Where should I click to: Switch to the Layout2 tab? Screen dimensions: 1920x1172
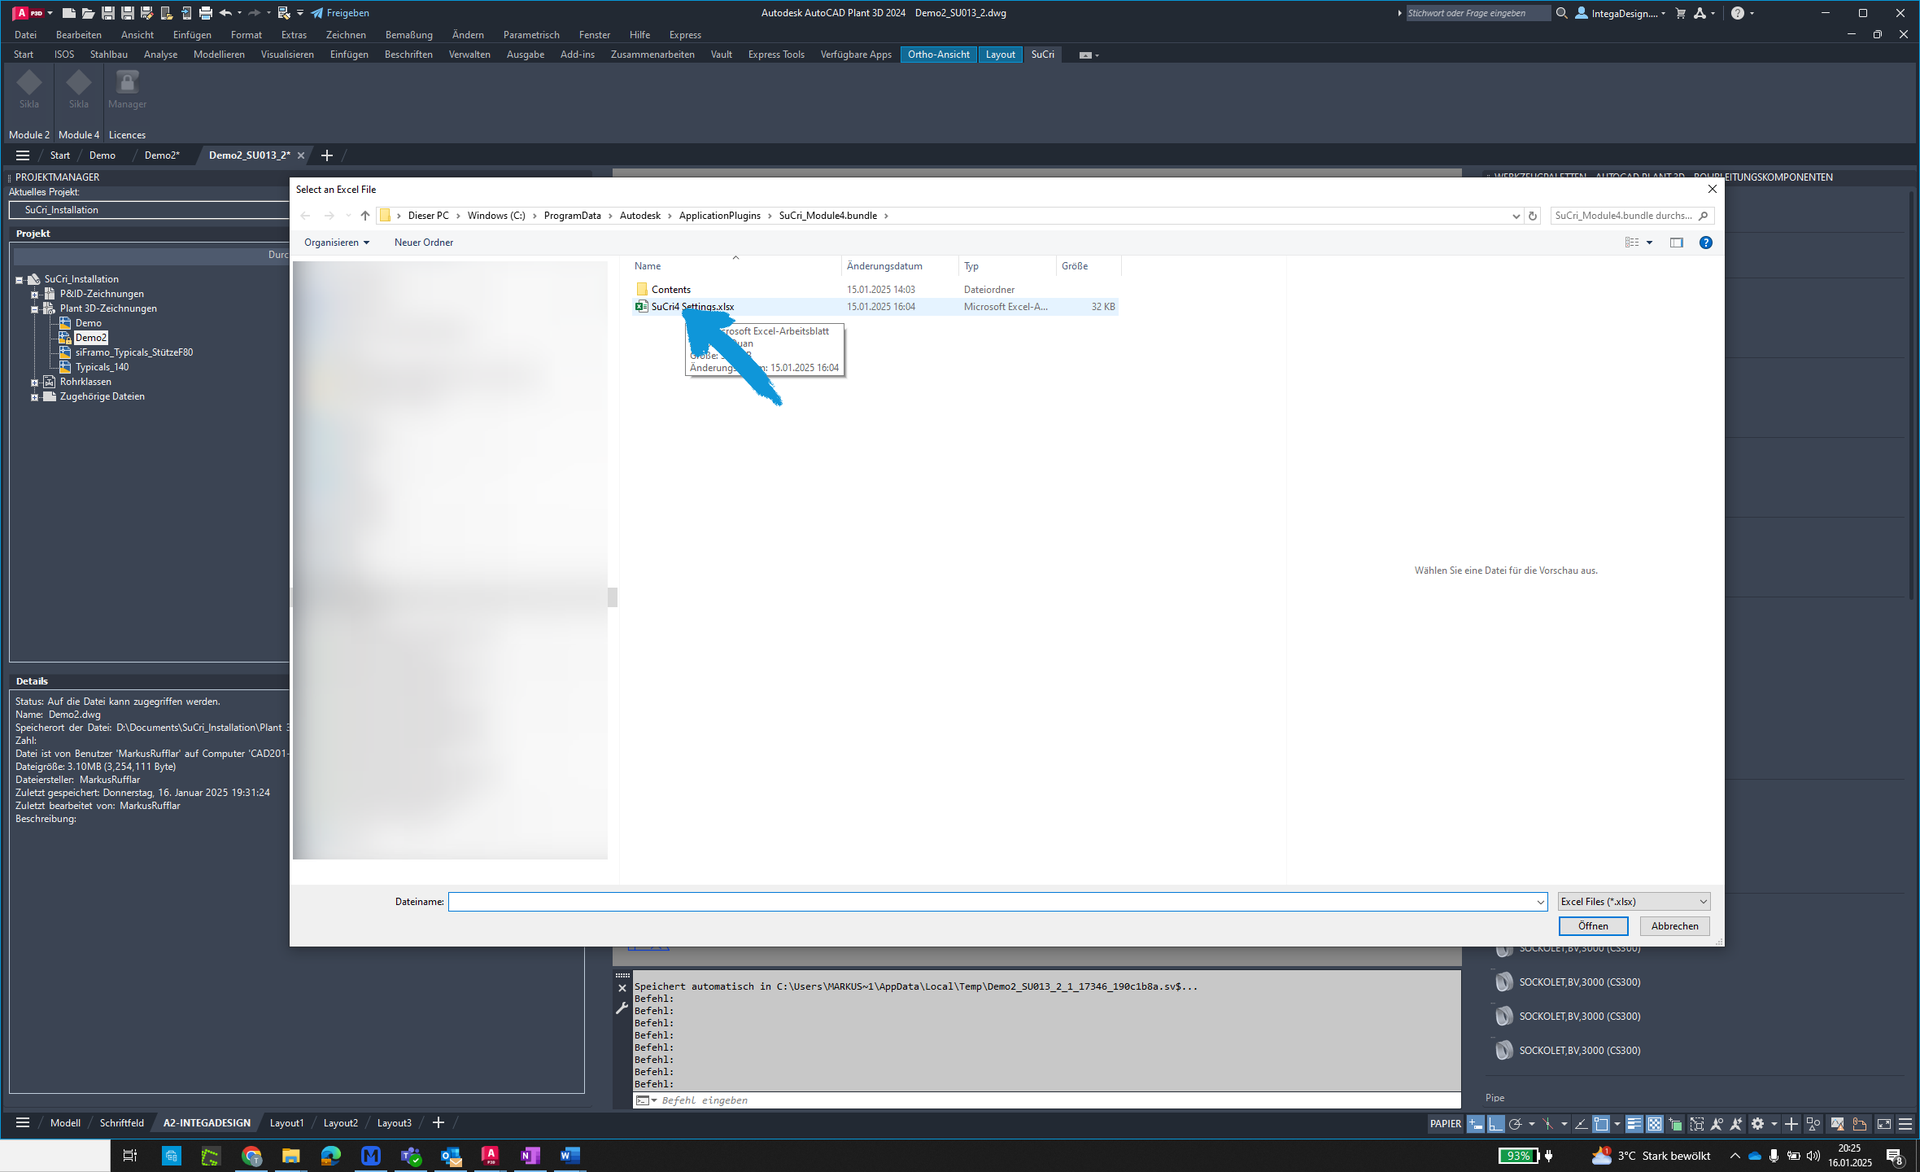click(340, 1124)
